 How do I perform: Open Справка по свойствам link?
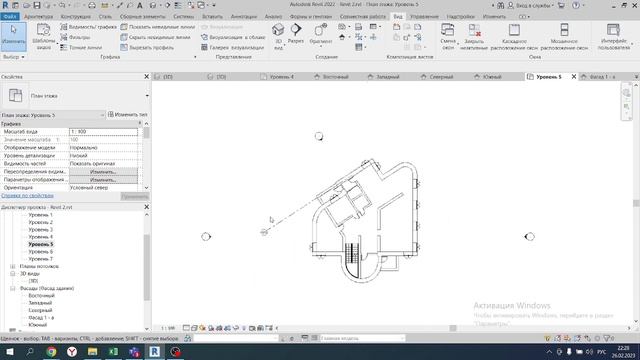point(27,196)
